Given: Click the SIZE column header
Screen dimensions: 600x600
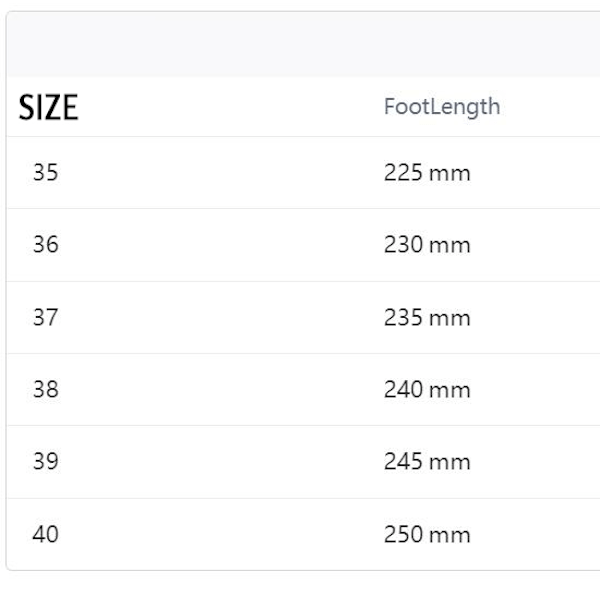Looking at the screenshot, I should point(48,108).
